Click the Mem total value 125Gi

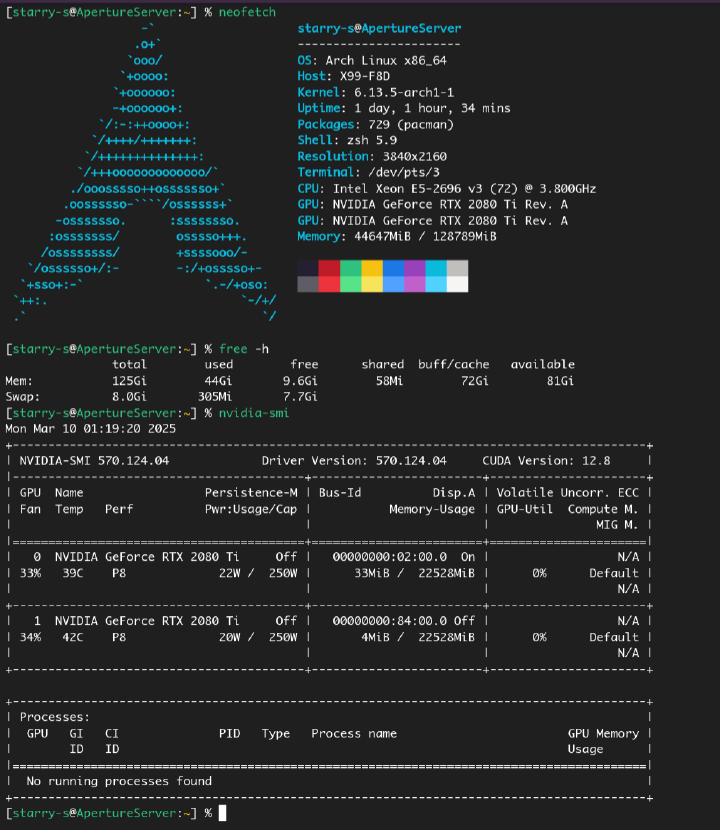(x=129, y=381)
